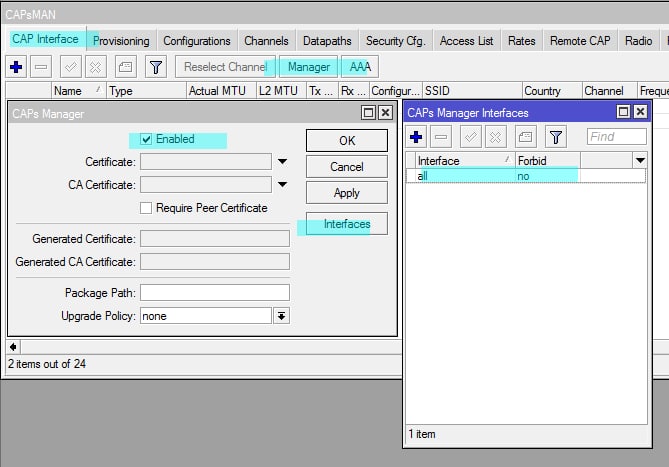This screenshot has width=669, height=467.
Task: Confirm CAPs Manager with OK
Action: 347,141
